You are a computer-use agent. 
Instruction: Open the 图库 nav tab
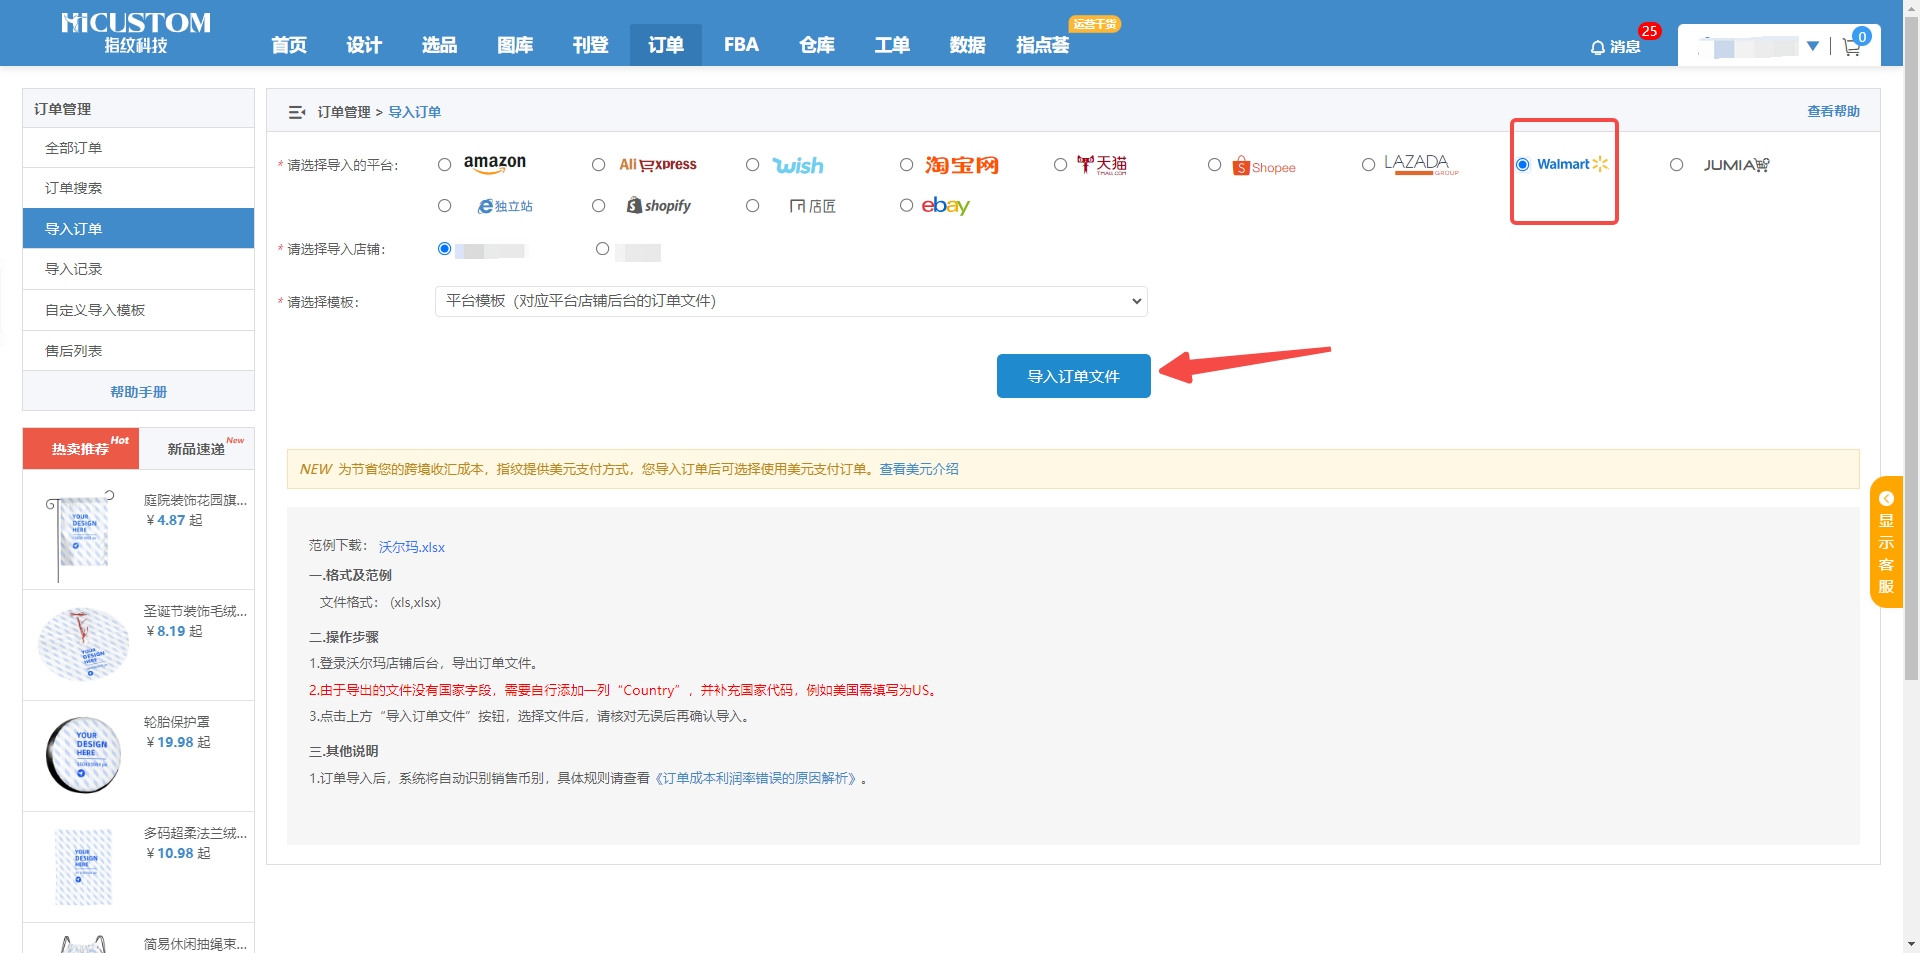[515, 45]
